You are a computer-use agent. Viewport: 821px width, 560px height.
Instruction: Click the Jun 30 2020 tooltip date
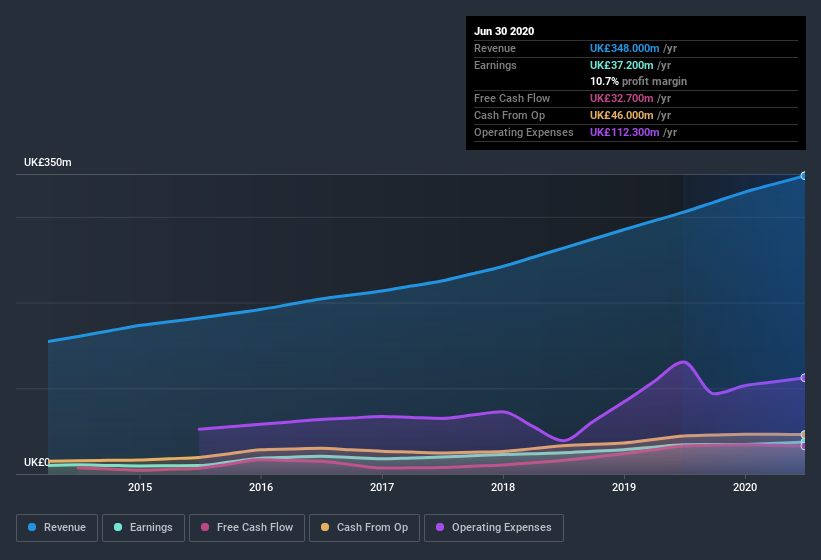pyautogui.click(x=504, y=31)
